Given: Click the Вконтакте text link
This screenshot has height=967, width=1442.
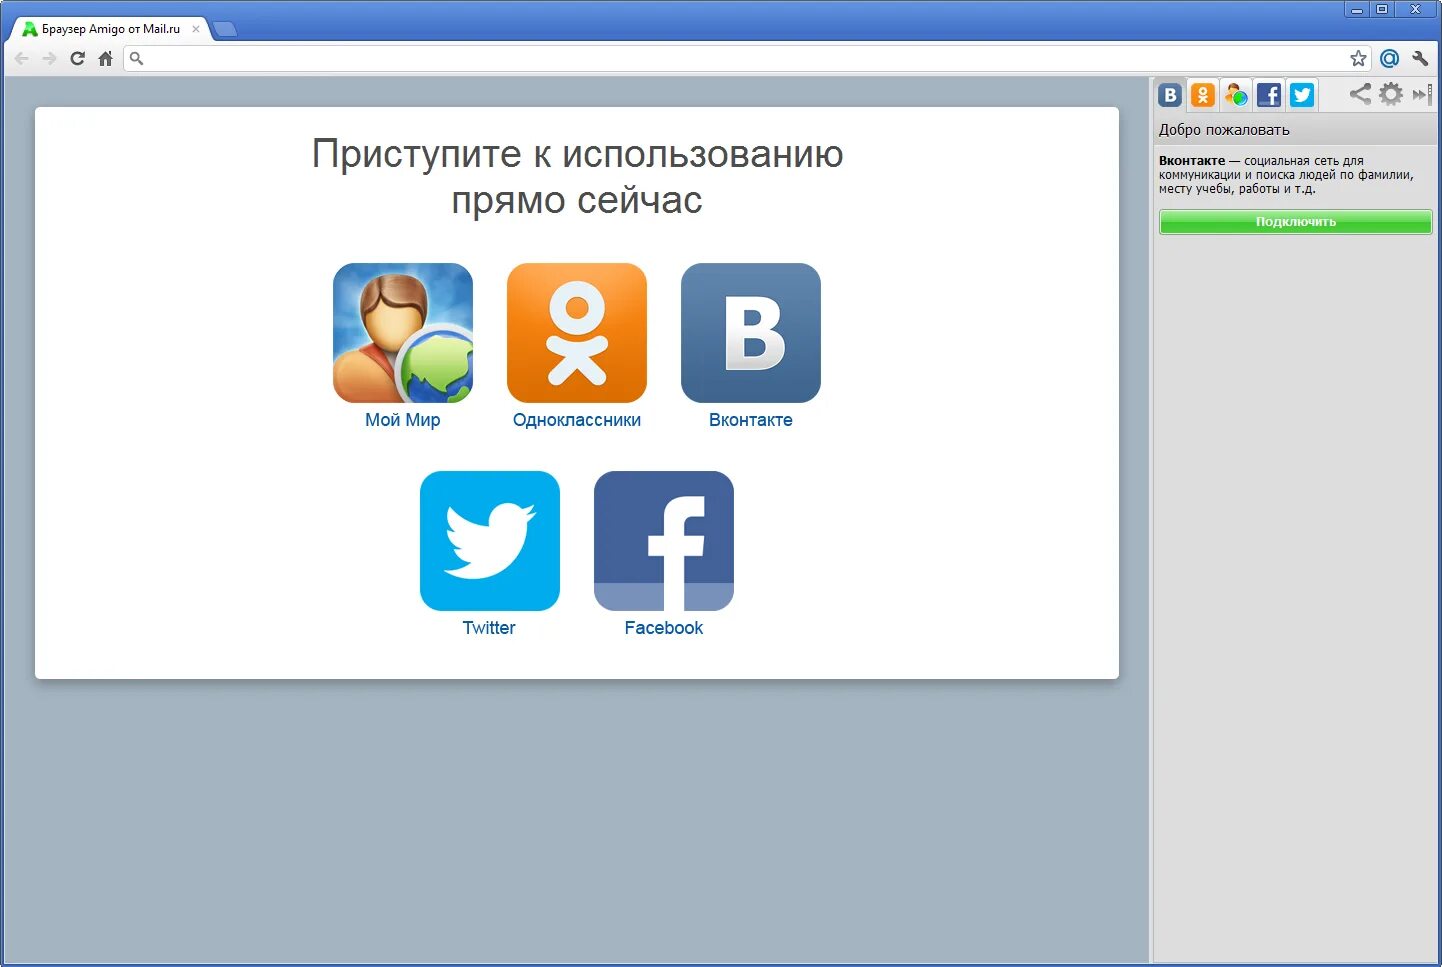Looking at the screenshot, I should tap(751, 420).
